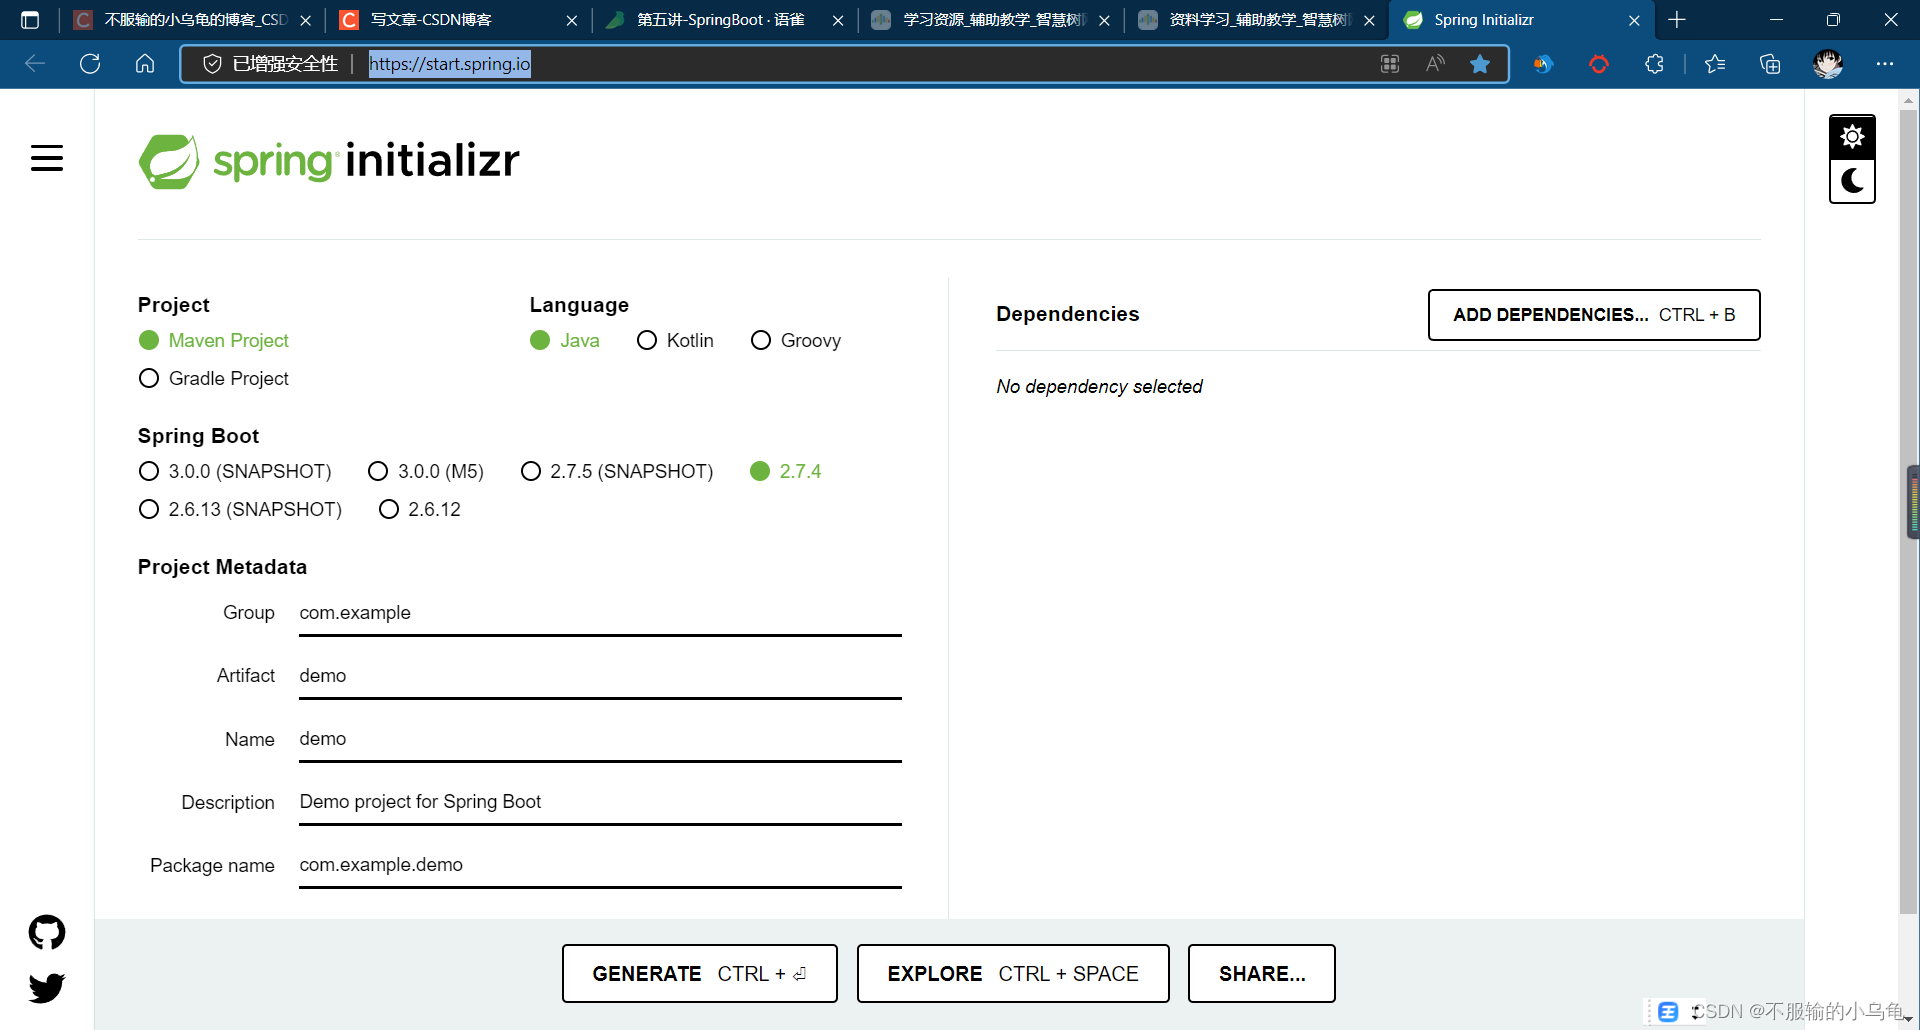Click the Spring Initializr logo
This screenshot has height=1030, width=1920.
[329, 161]
